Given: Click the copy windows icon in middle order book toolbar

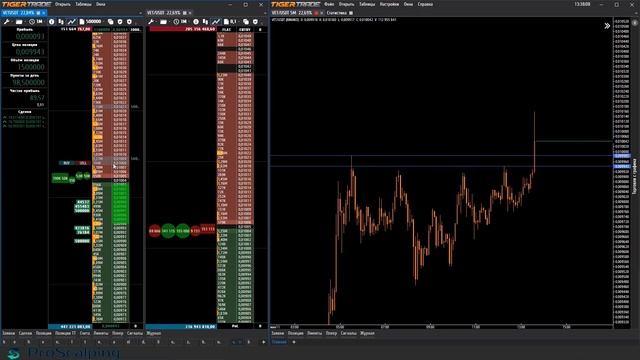Looking at the screenshot, I should coord(246,22).
